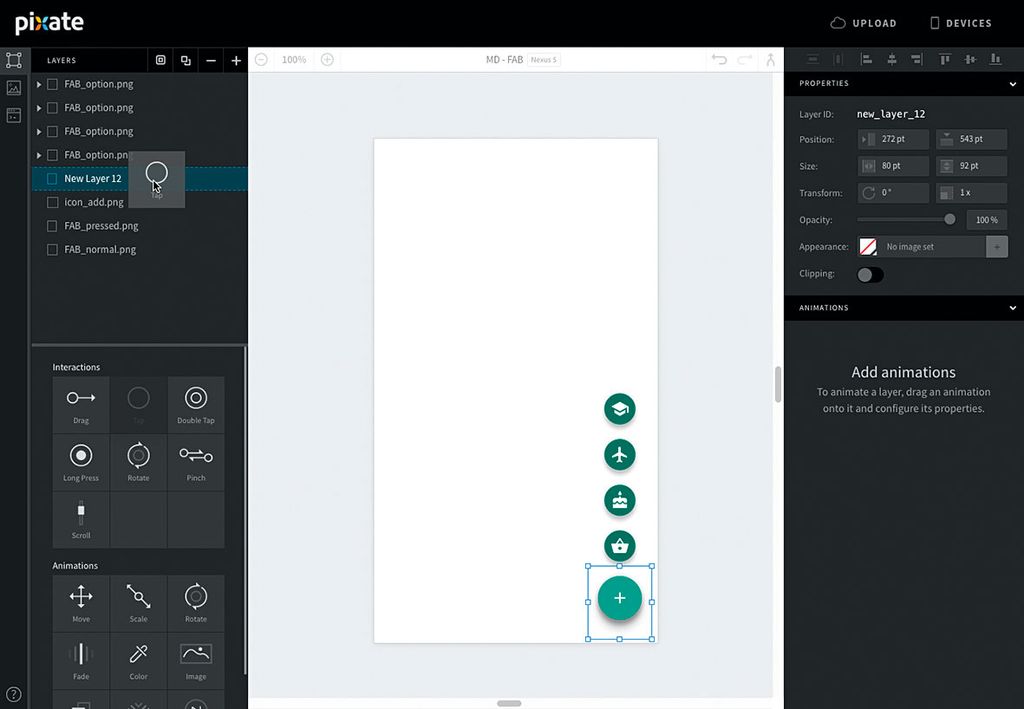The height and width of the screenshot is (709, 1024).
Task: Toggle visibility checkbox of icon_add.png layer
Action: 52,201
